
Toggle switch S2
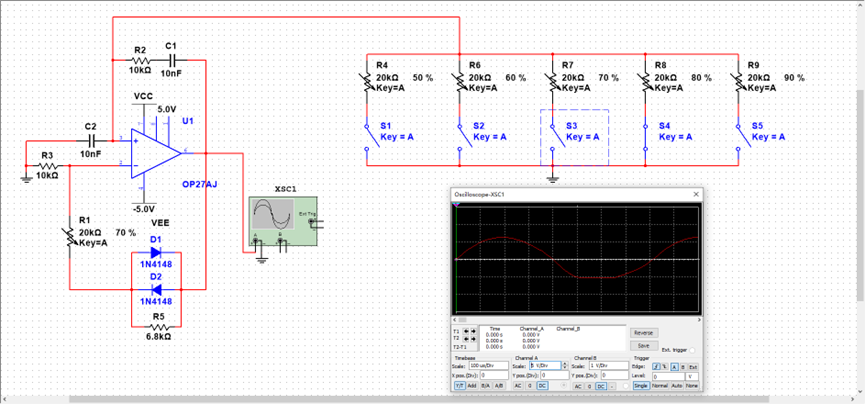464,136
